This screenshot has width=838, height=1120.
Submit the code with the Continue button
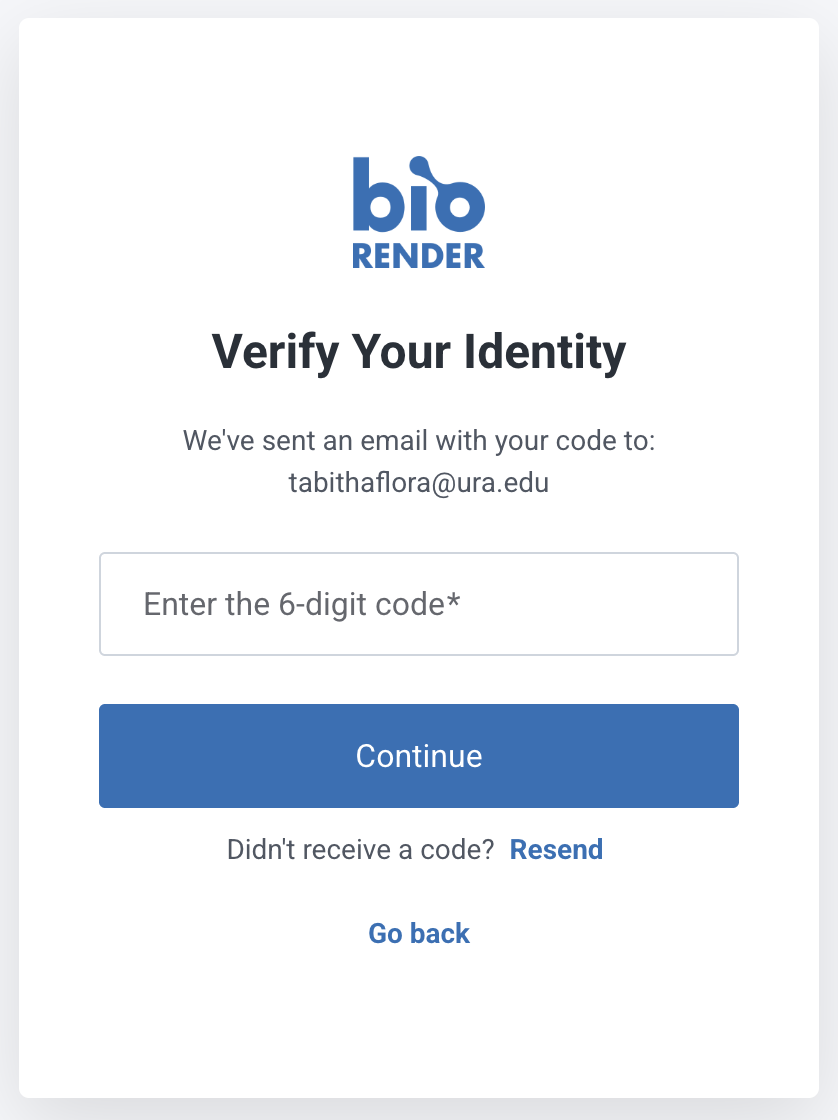[x=418, y=756]
